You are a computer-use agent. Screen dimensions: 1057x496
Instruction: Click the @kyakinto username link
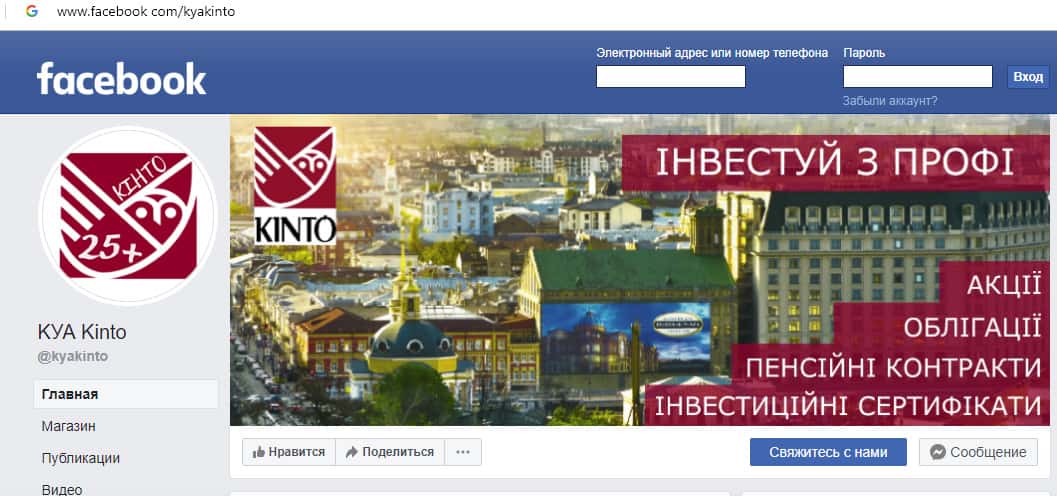73,356
